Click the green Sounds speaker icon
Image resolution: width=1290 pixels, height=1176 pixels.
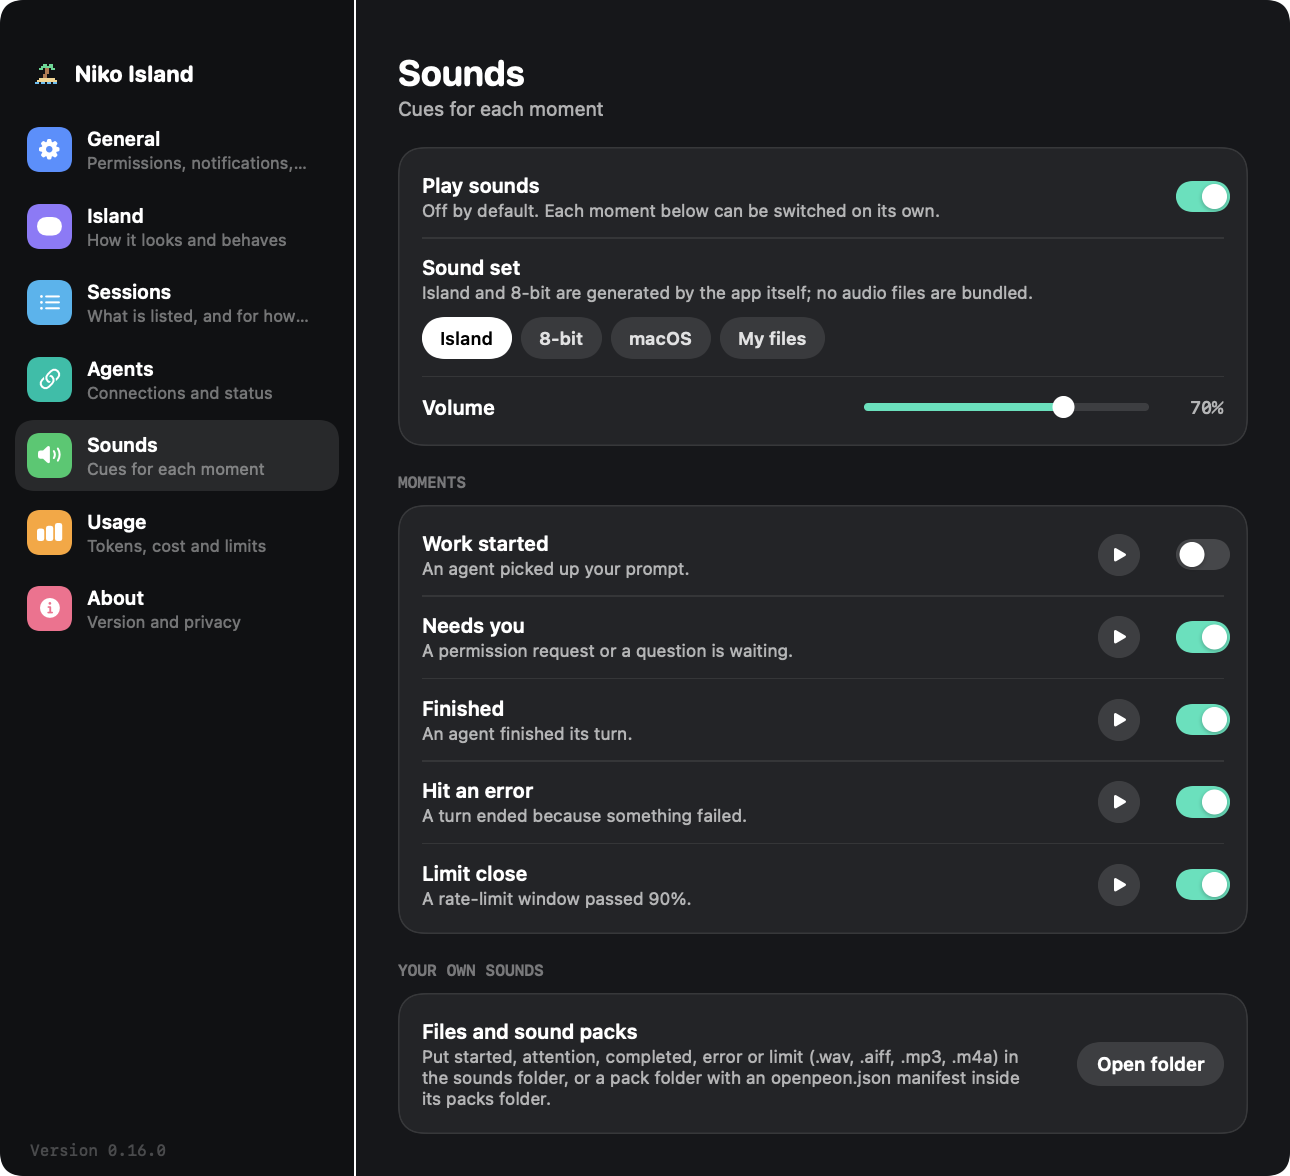tap(49, 456)
